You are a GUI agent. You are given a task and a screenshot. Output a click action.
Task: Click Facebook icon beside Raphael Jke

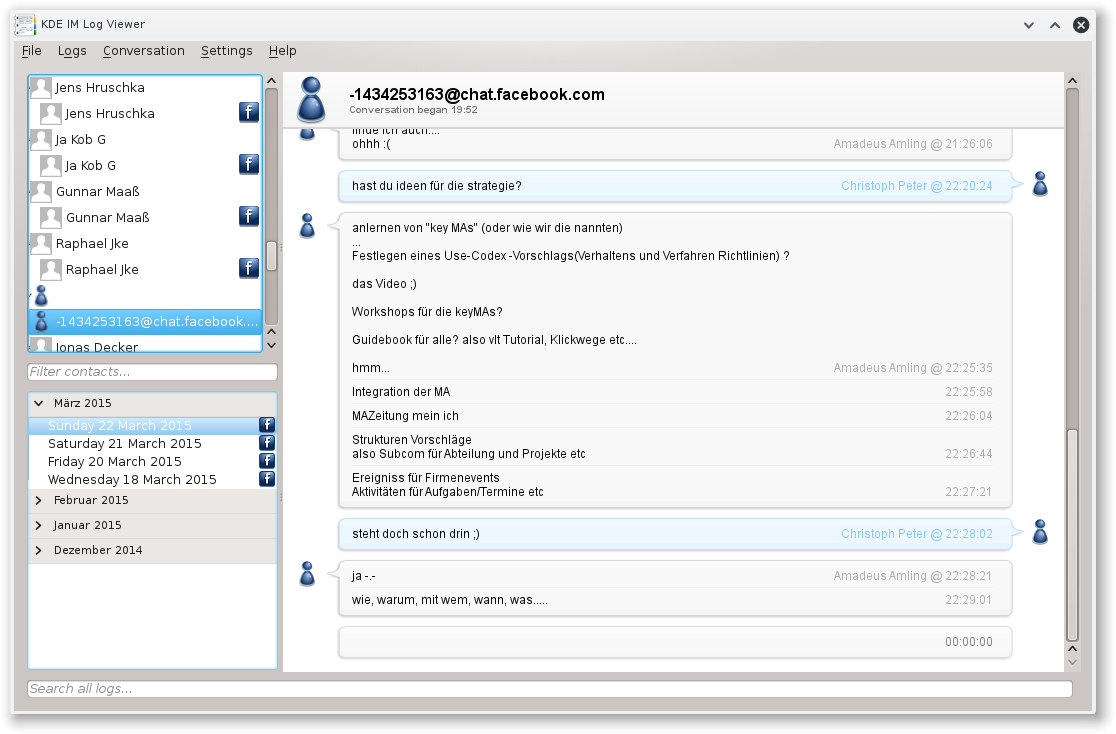(248, 268)
